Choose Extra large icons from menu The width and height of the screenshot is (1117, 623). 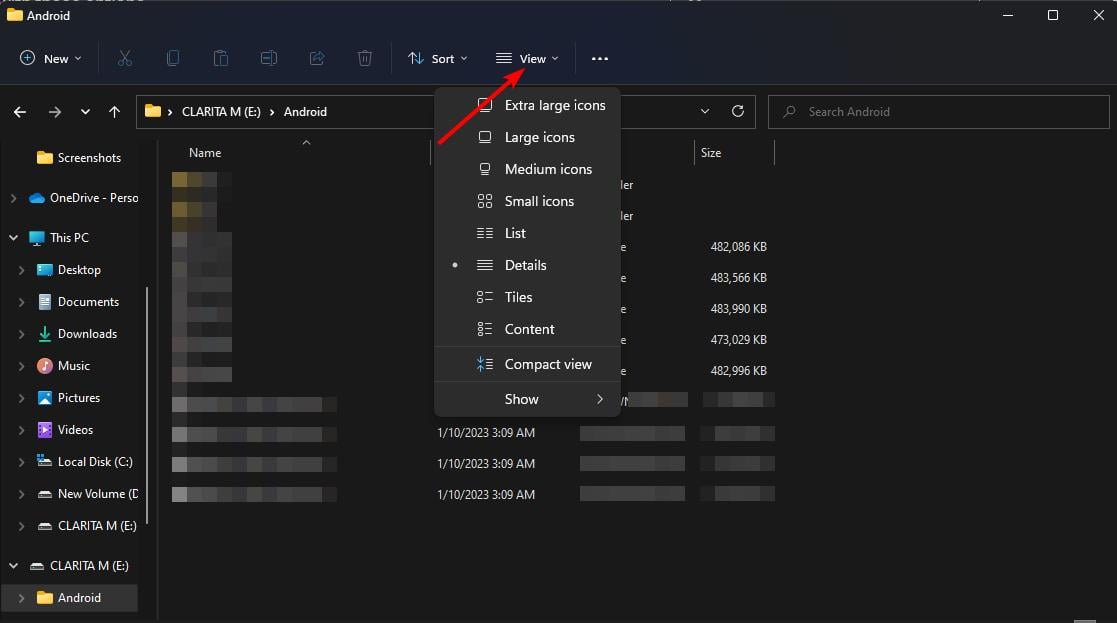[554, 105]
